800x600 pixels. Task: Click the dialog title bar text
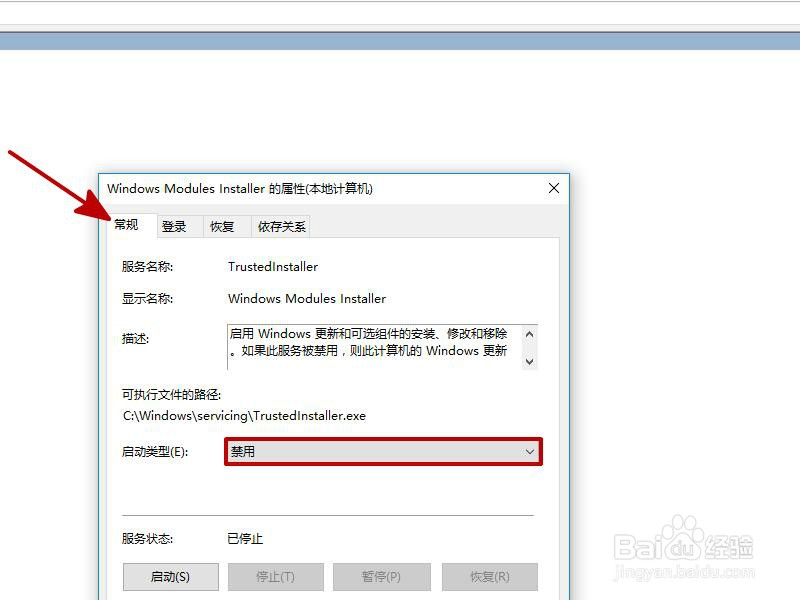coord(240,189)
